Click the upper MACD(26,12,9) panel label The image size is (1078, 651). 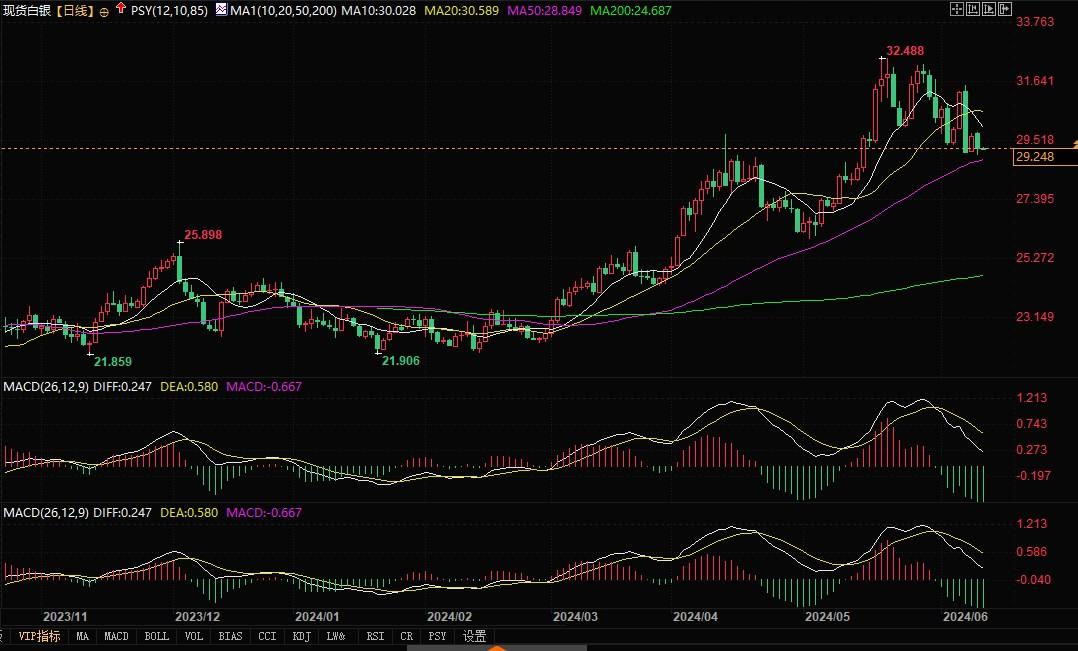pos(45,386)
